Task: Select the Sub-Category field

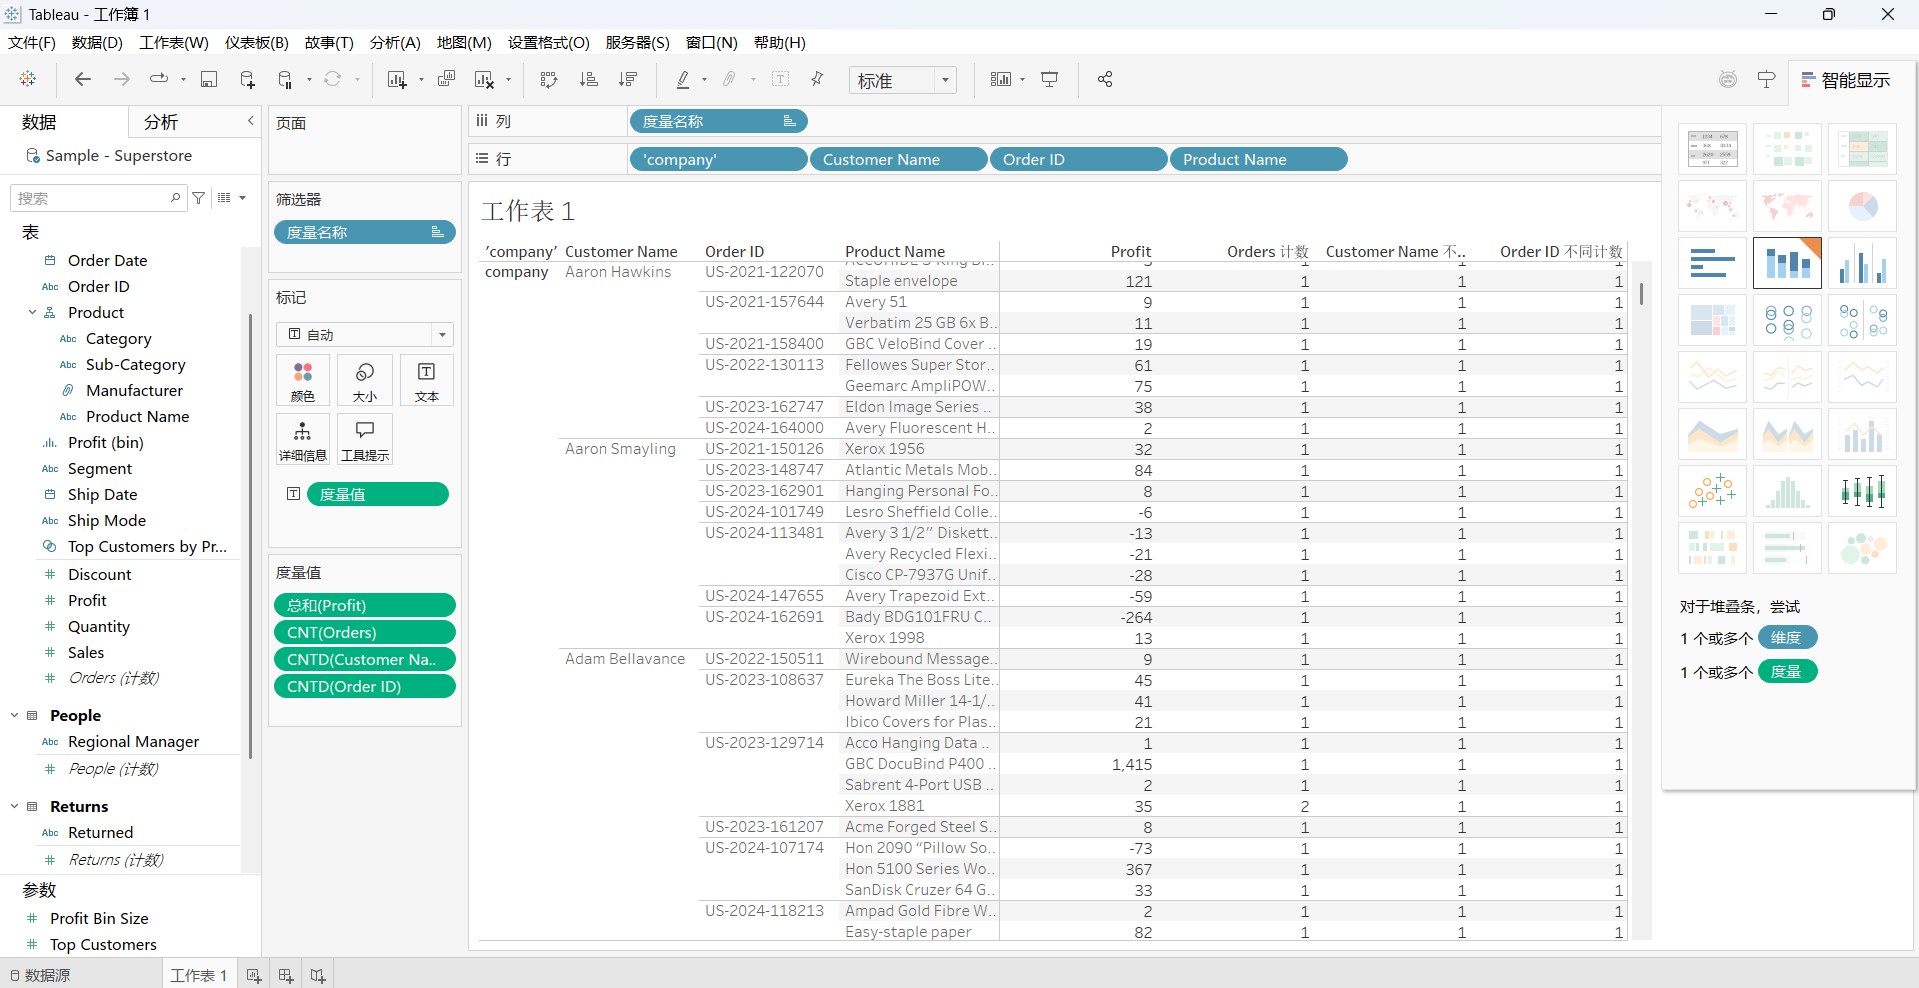Action: (x=136, y=364)
